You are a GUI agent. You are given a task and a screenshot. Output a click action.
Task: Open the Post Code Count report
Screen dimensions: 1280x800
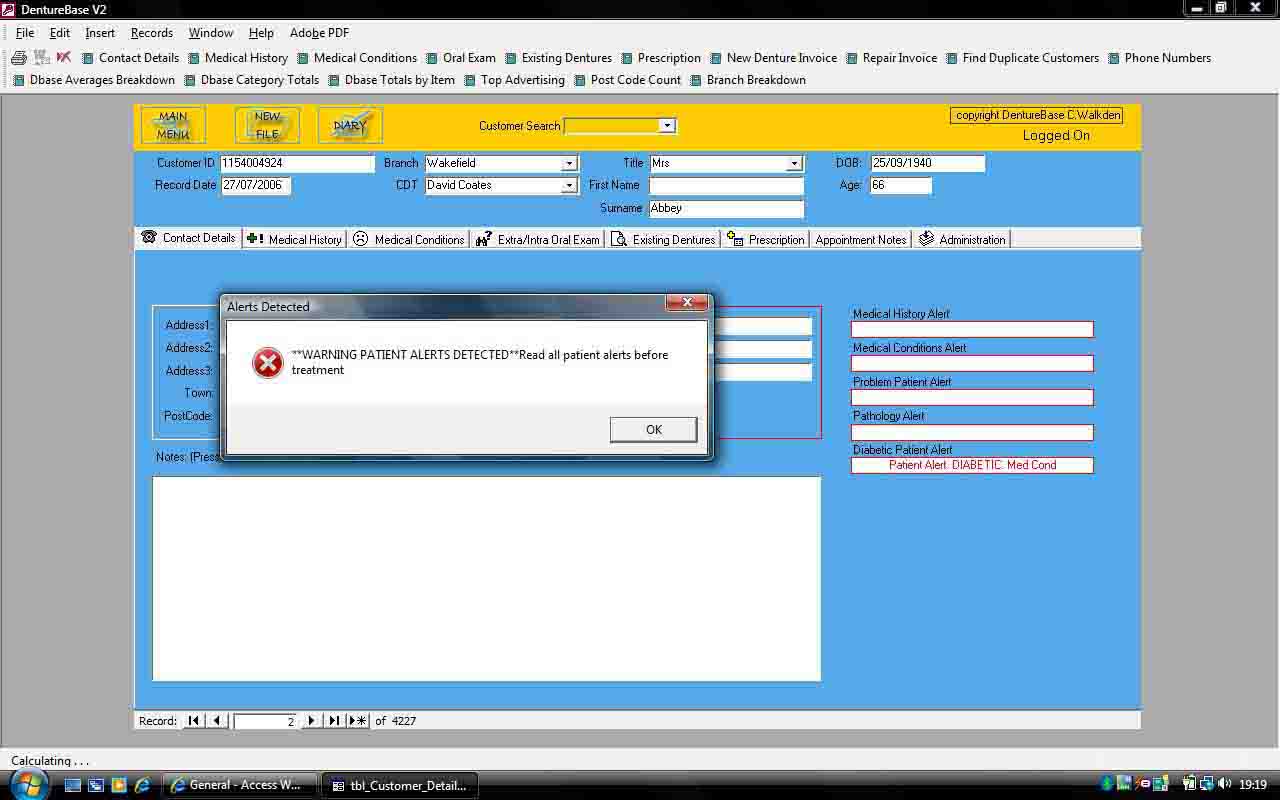coord(628,80)
